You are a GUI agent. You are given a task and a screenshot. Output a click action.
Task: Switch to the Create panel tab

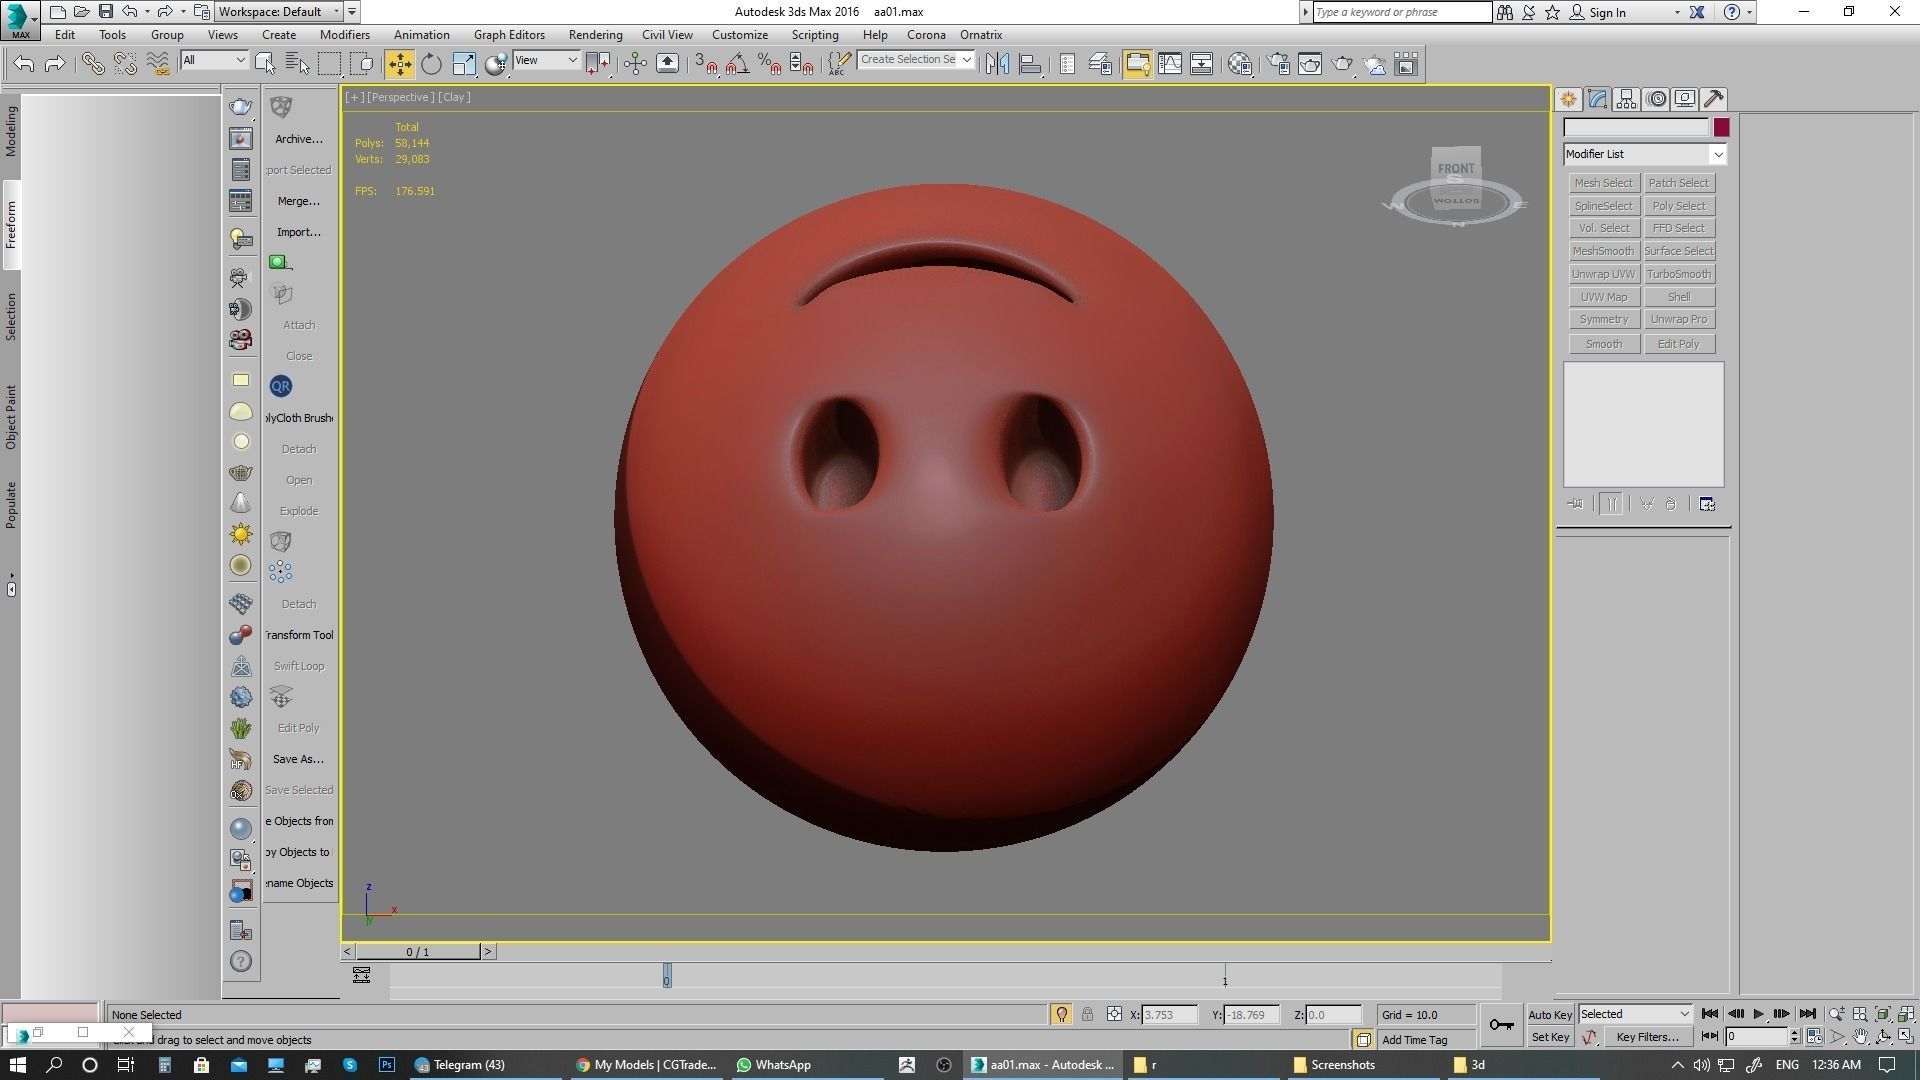pyautogui.click(x=1568, y=99)
